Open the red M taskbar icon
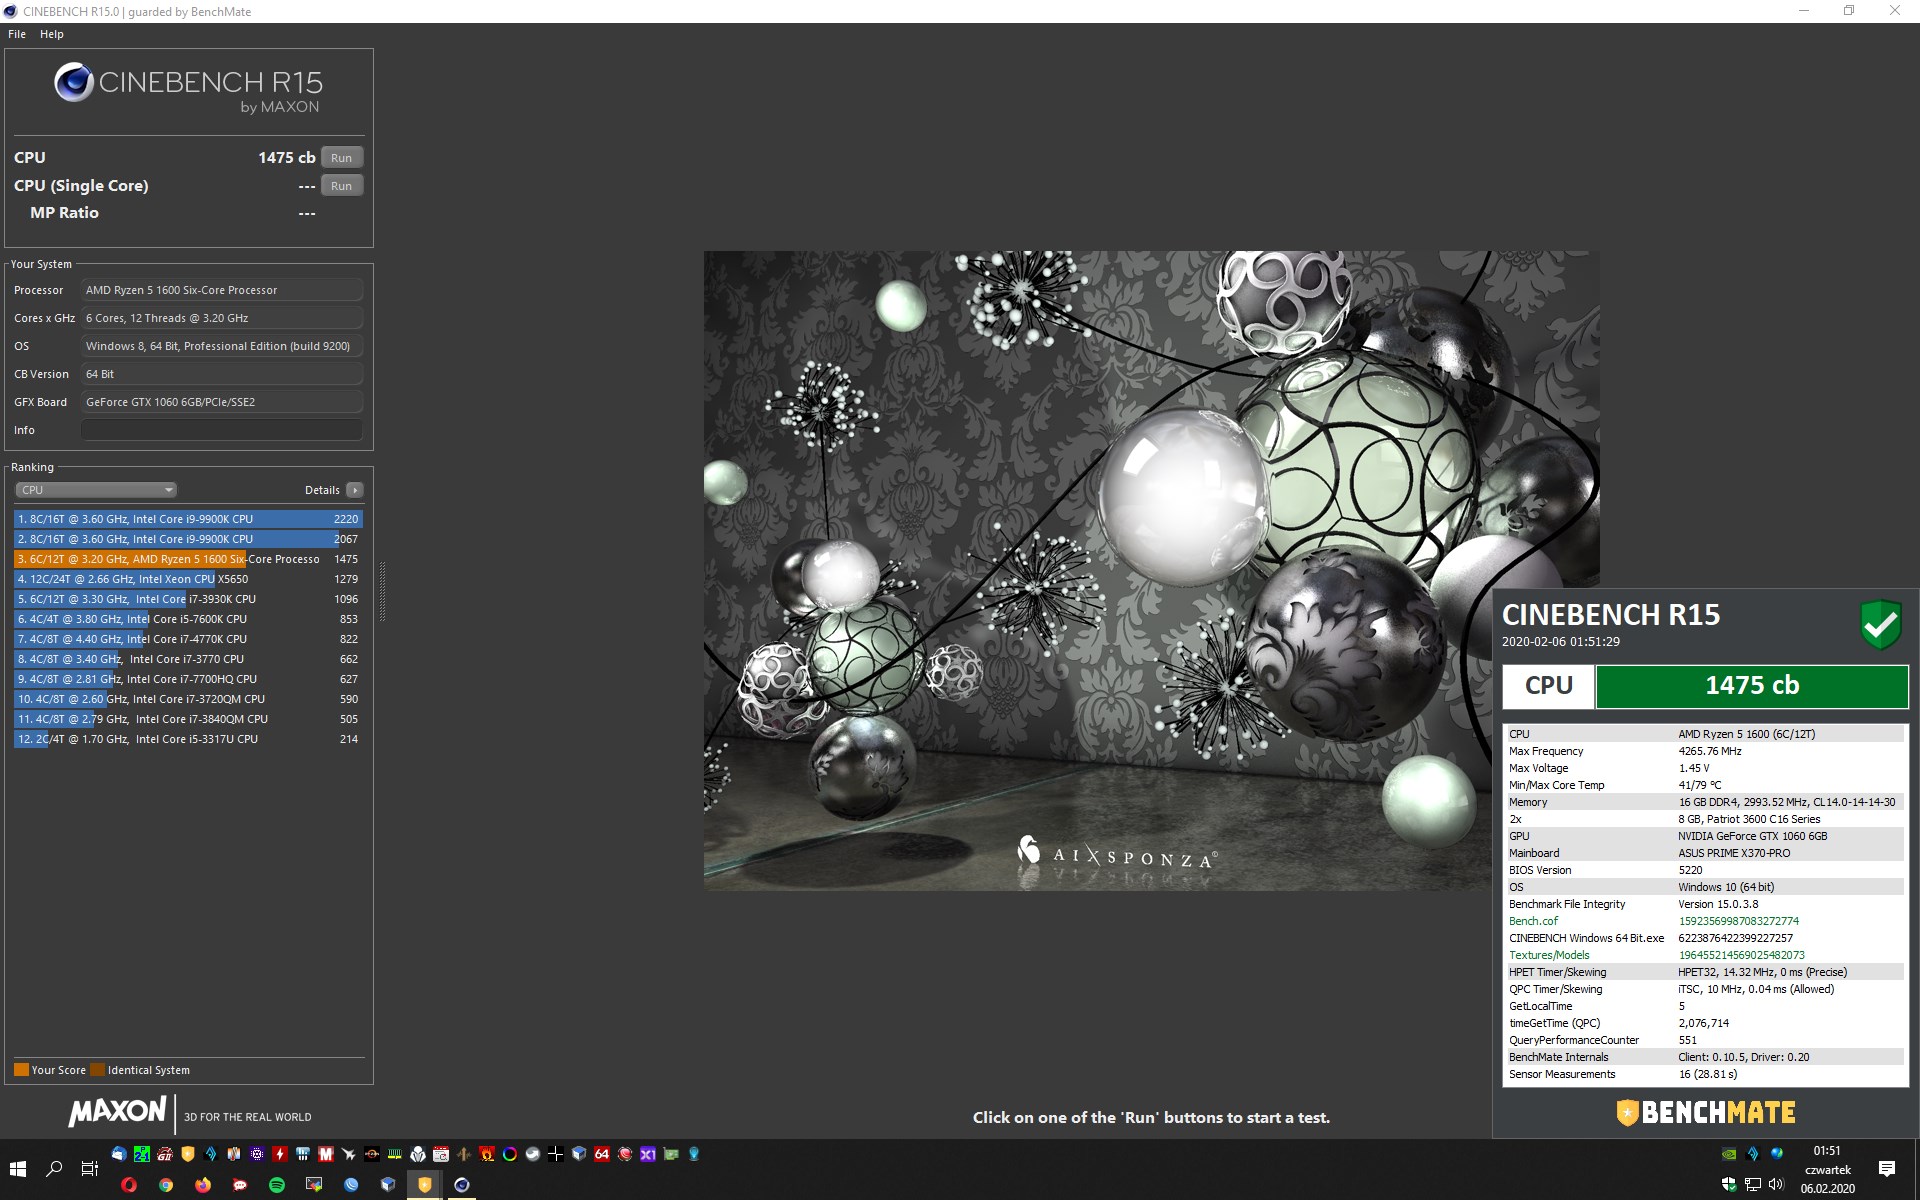1920x1200 pixels. [x=326, y=1154]
